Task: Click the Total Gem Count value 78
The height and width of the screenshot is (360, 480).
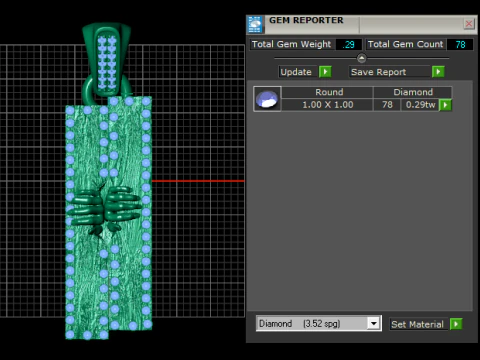Action: [x=460, y=45]
